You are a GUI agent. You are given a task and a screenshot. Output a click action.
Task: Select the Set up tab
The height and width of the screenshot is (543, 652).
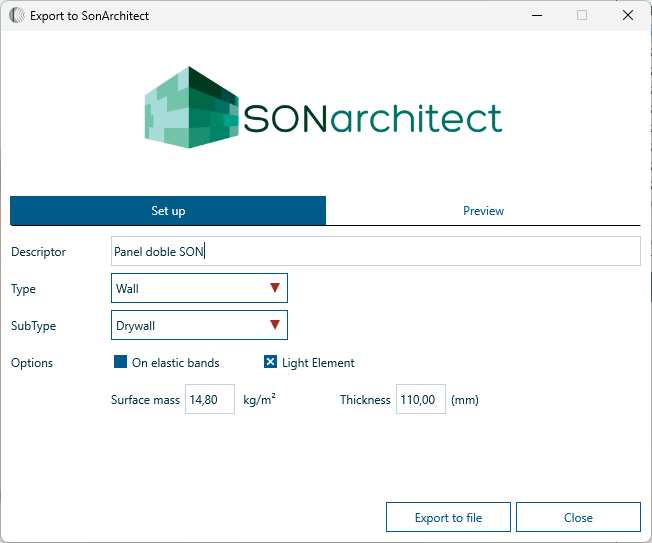[168, 211]
